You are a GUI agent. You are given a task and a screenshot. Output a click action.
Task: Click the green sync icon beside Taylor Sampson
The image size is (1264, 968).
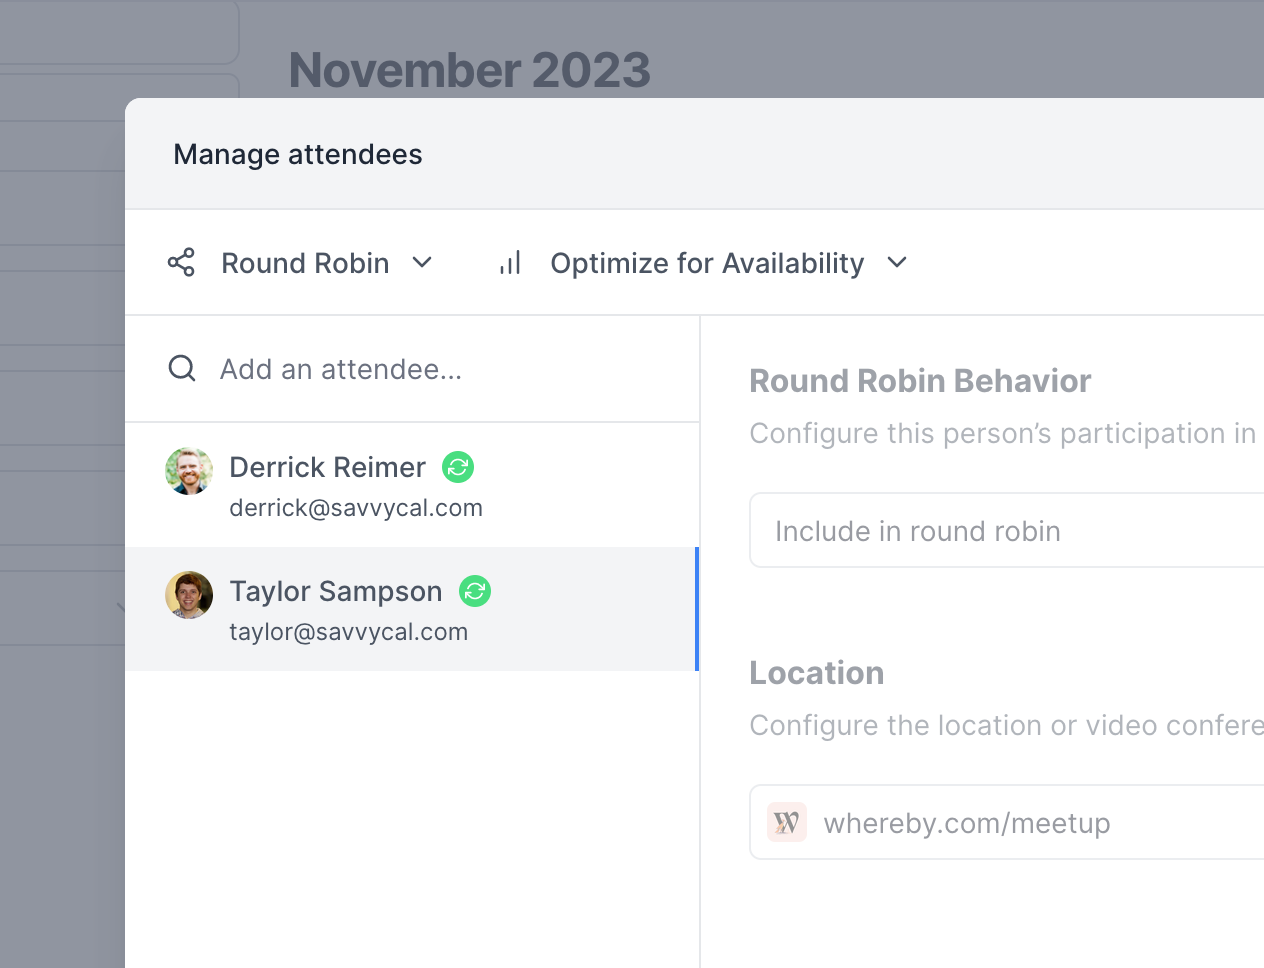pyautogui.click(x=474, y=591)
